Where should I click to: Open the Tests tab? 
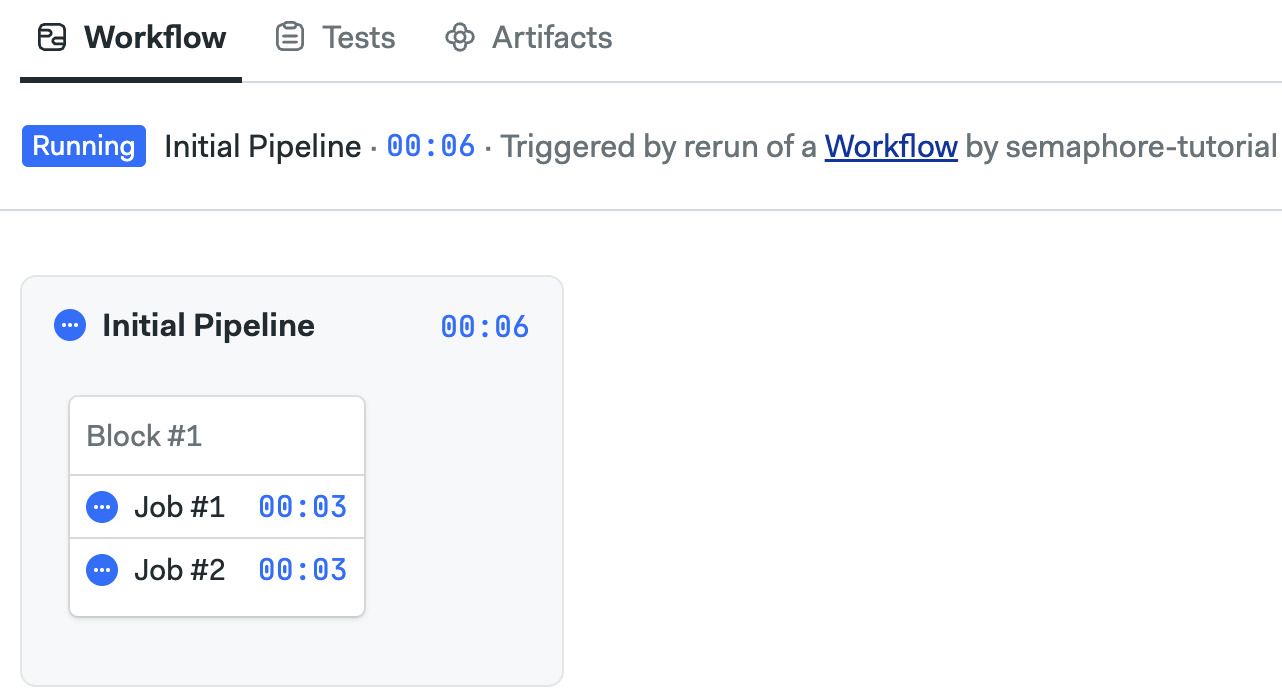click(x=336, y=38)
